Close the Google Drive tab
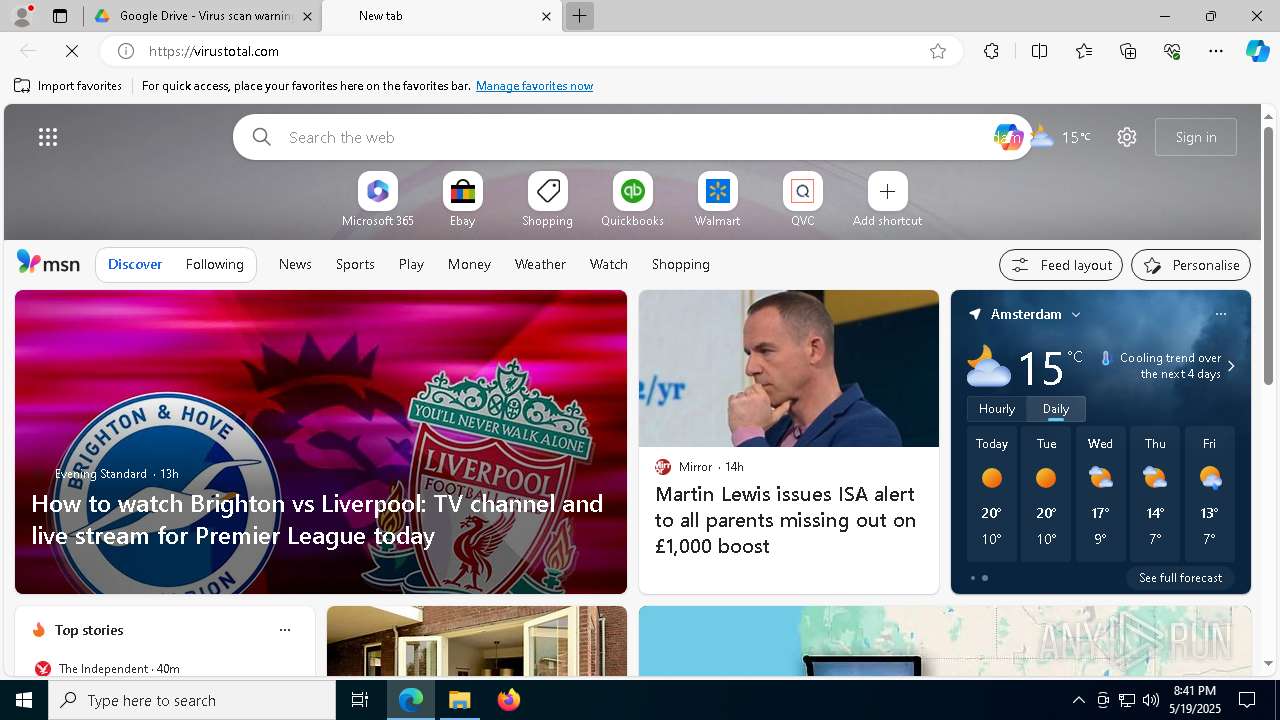Screen dimensions: 1280x720 [307, 16]
